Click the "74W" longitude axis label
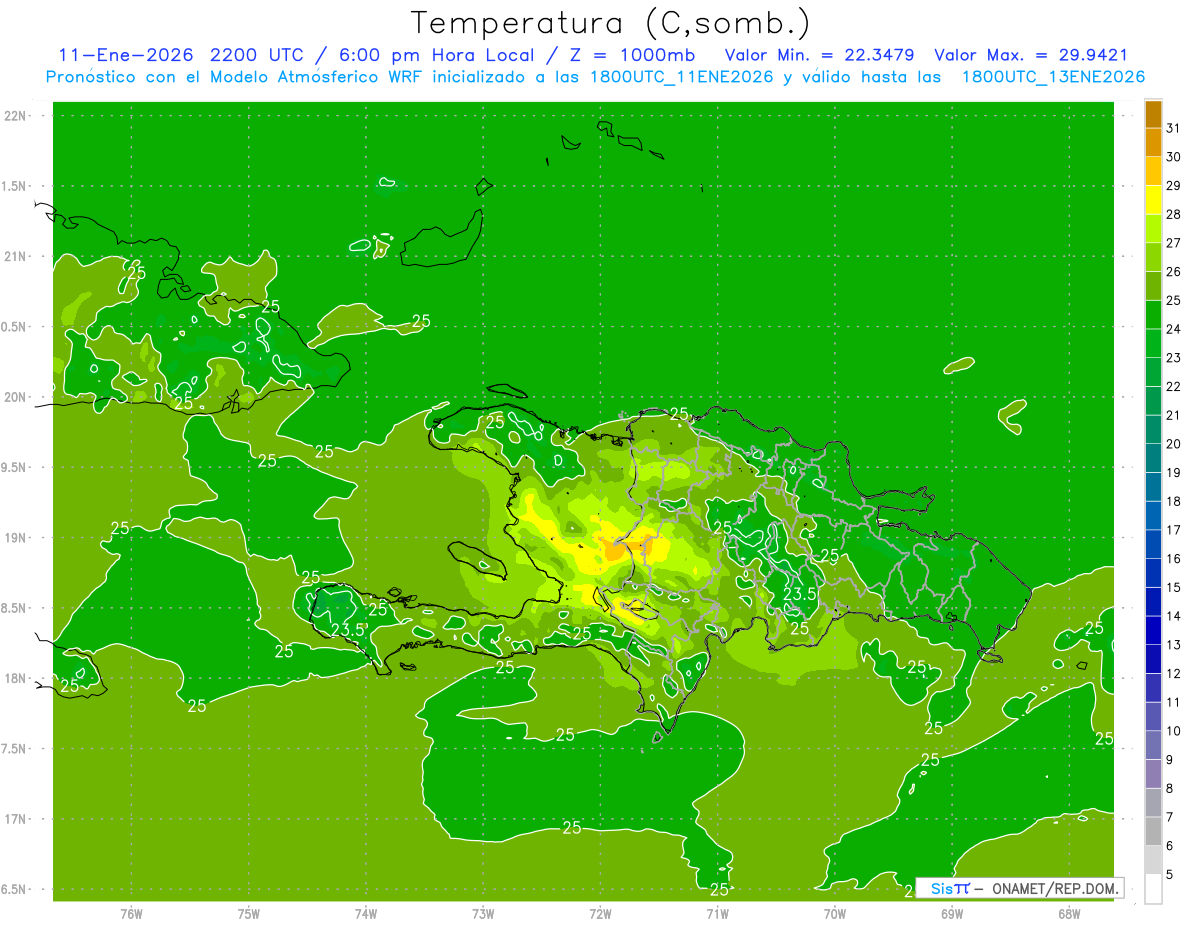Viewport: 1200px width, 927px height. coord(366,914)
